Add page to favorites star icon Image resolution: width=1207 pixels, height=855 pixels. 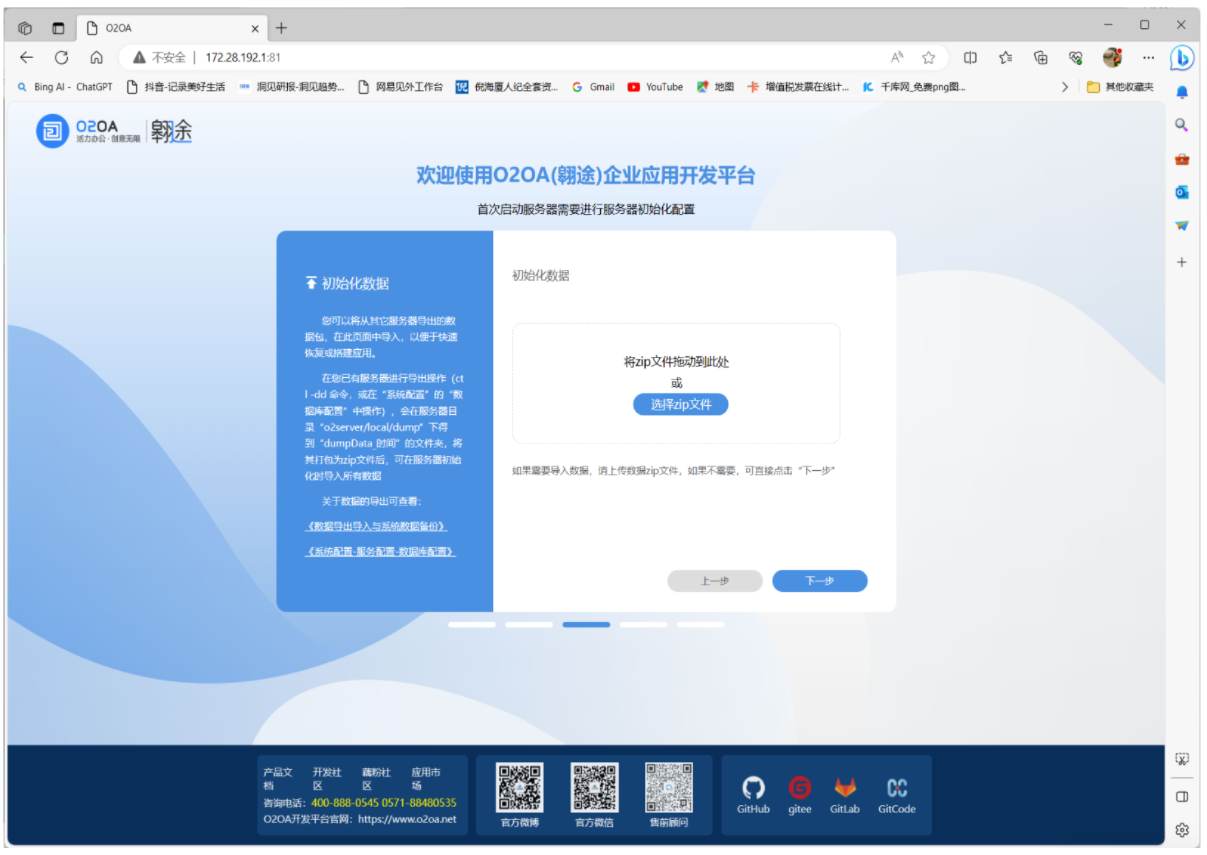coord(929,57)
